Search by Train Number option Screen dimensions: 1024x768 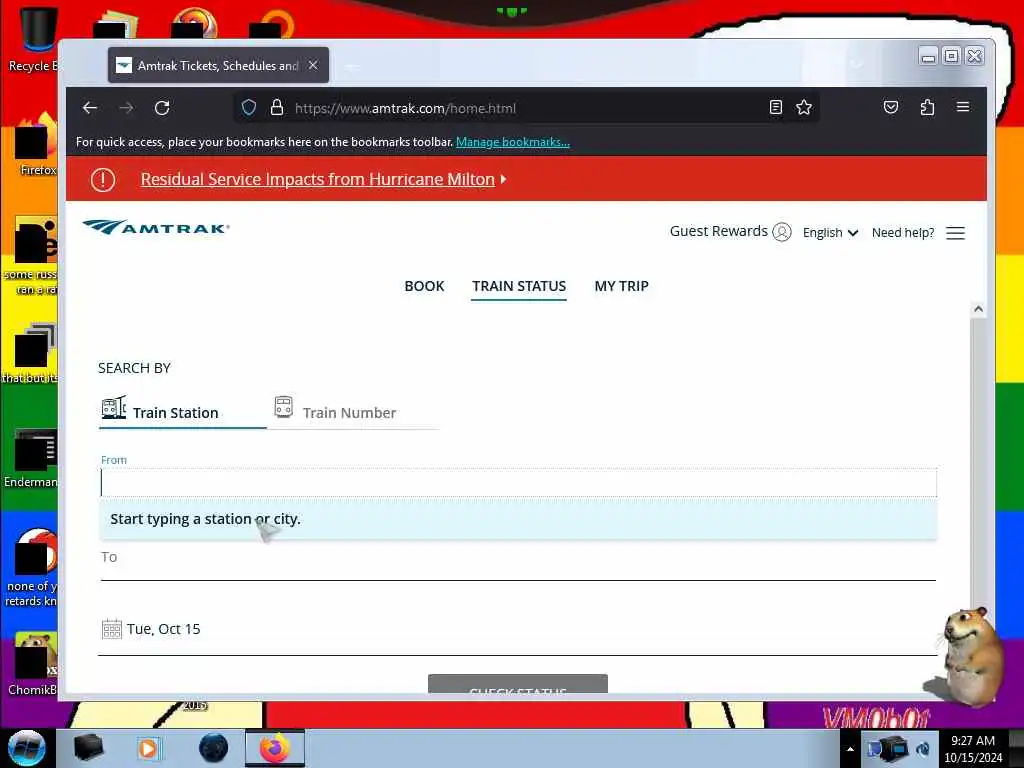point(353,411)
